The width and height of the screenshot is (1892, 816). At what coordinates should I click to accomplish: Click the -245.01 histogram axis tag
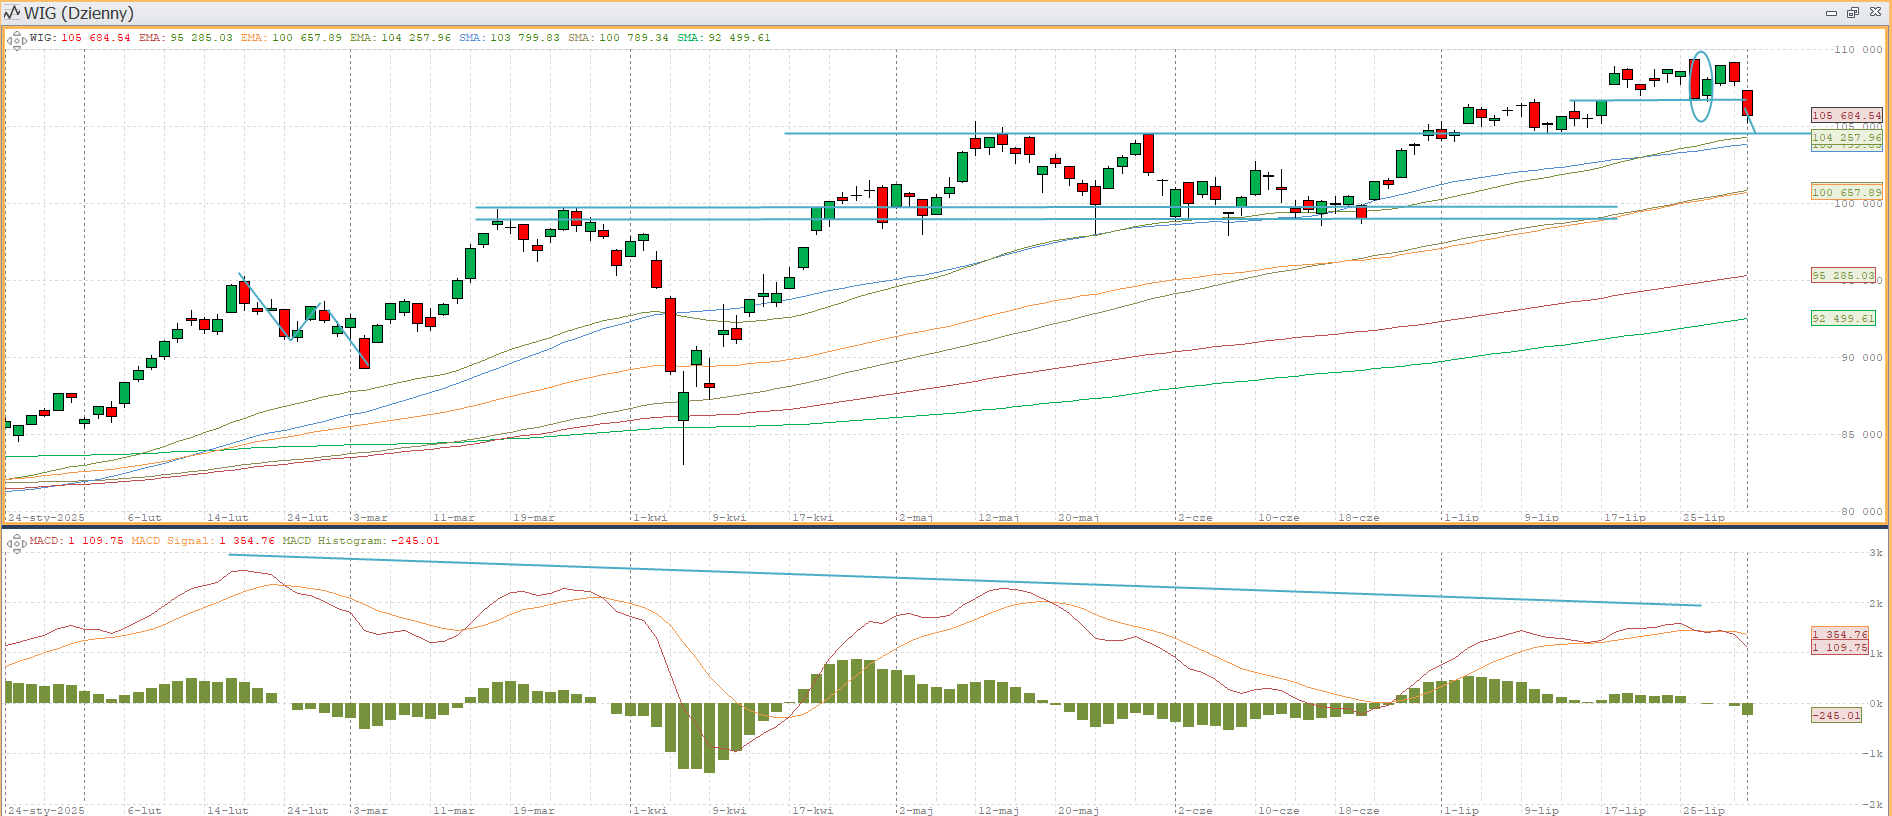[1836, 715]
